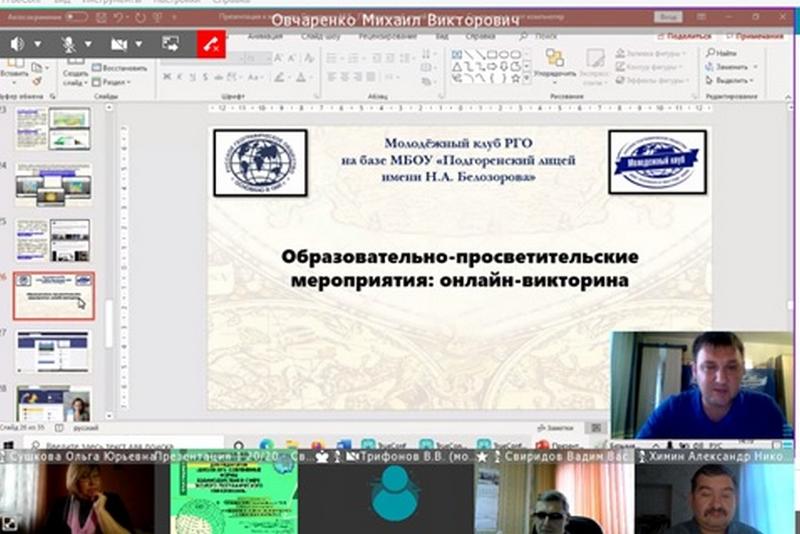The height and width of the screenshot is (534, 800).
Task: Click the red hang up call button
Action: pos(211,44)
